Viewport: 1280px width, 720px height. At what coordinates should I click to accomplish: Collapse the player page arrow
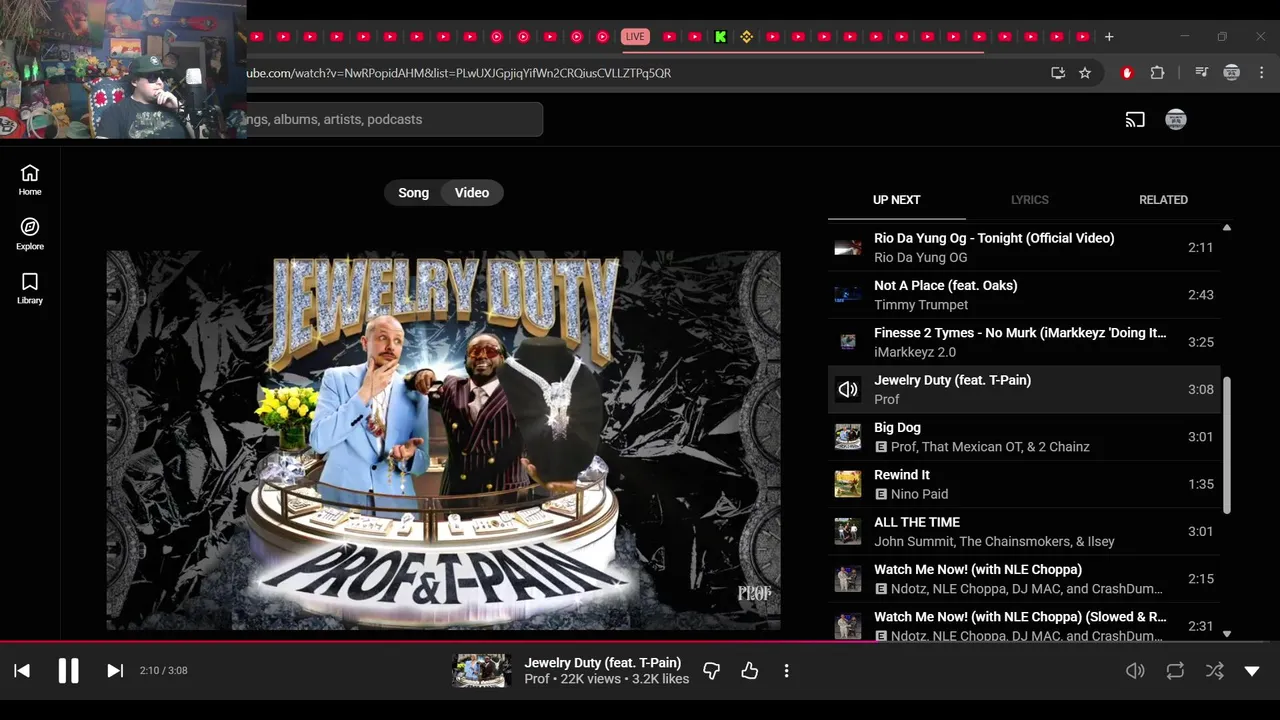coord(1252,671)
